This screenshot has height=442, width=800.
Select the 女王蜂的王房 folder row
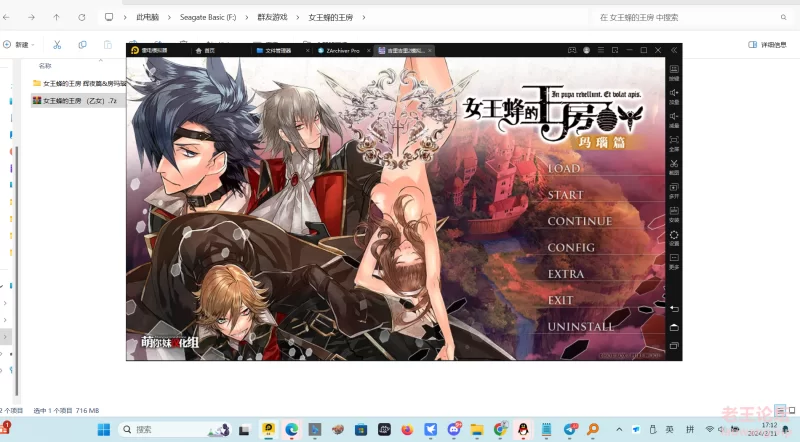(x=79, y=83)
